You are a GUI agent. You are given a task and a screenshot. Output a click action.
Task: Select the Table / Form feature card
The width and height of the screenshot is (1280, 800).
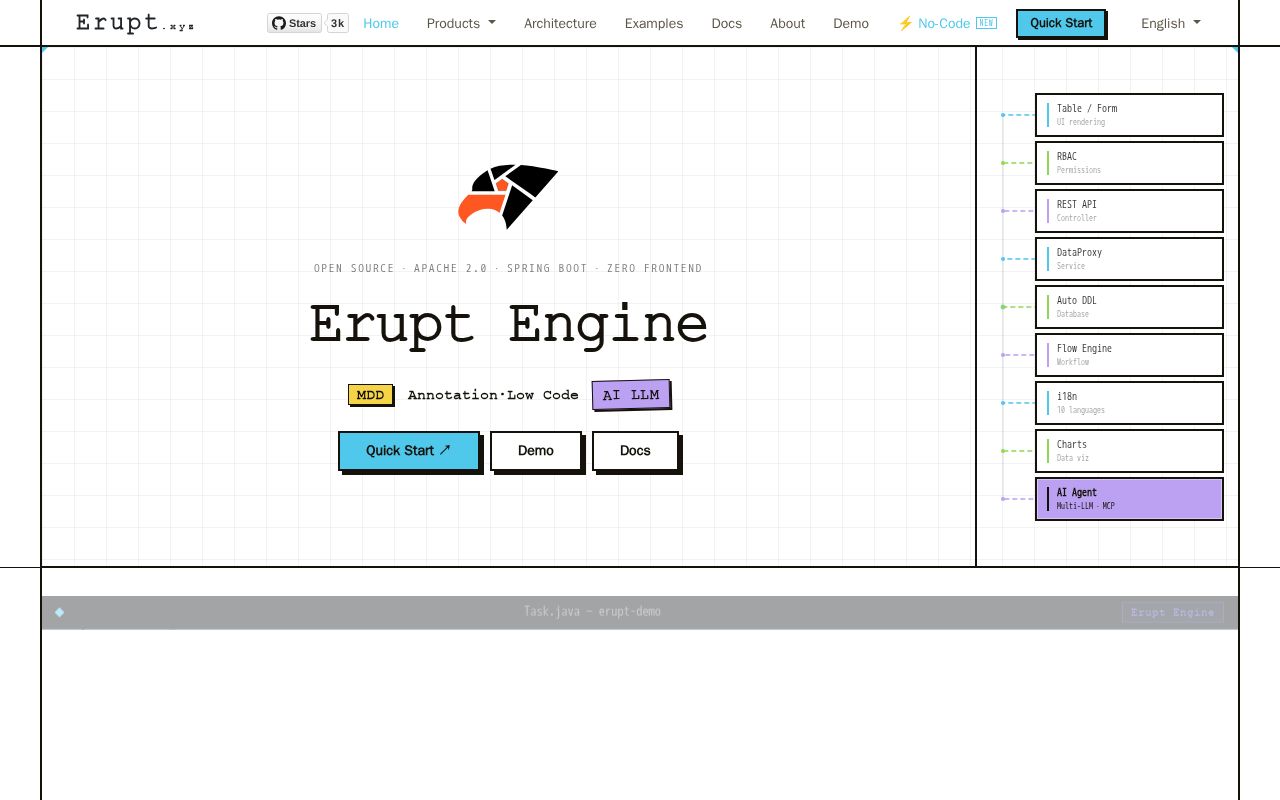(x=1129, y=115)
